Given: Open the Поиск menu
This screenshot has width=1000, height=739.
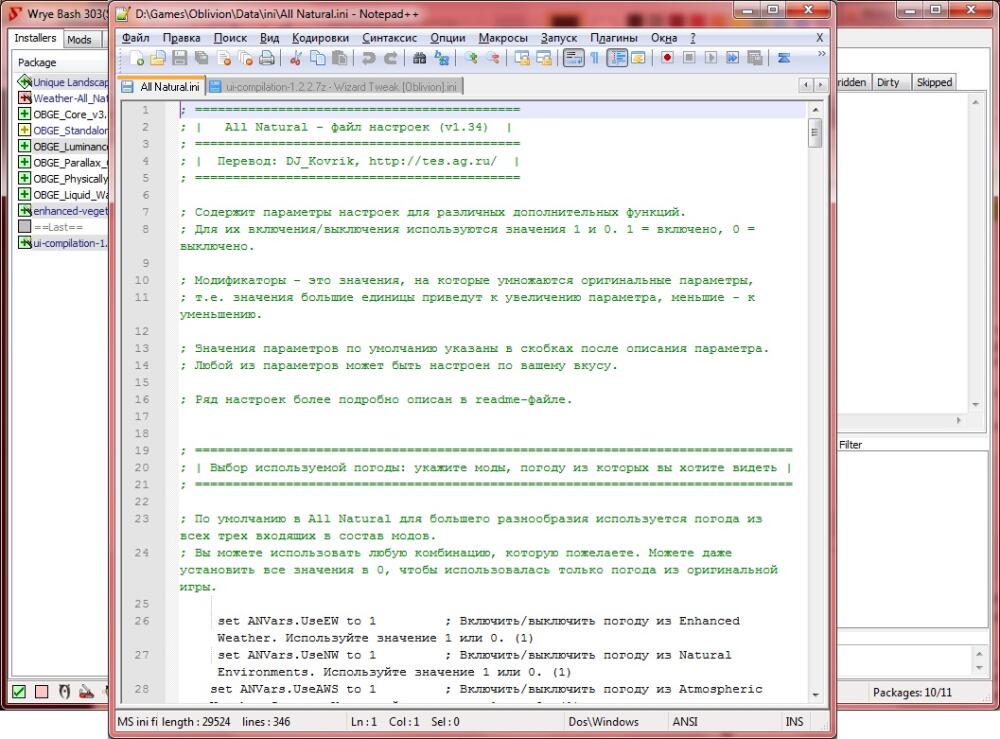Looking at the screenshot, I should pyautogui.click(x=230, y=38).
